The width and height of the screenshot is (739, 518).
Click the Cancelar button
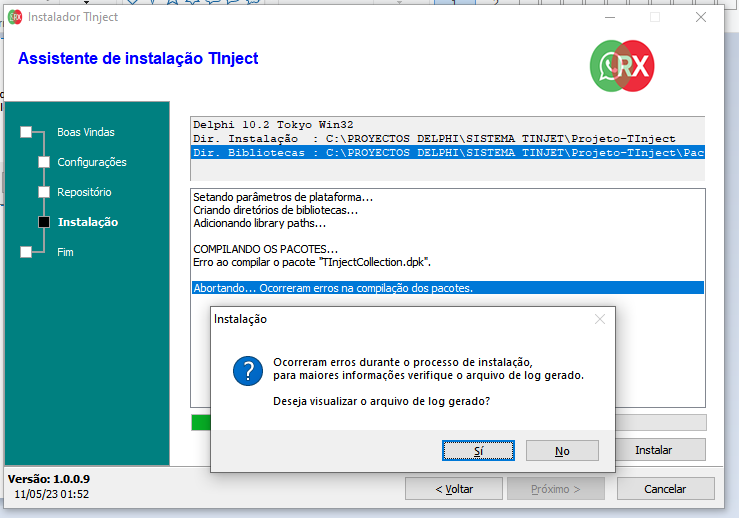(665, 489)
